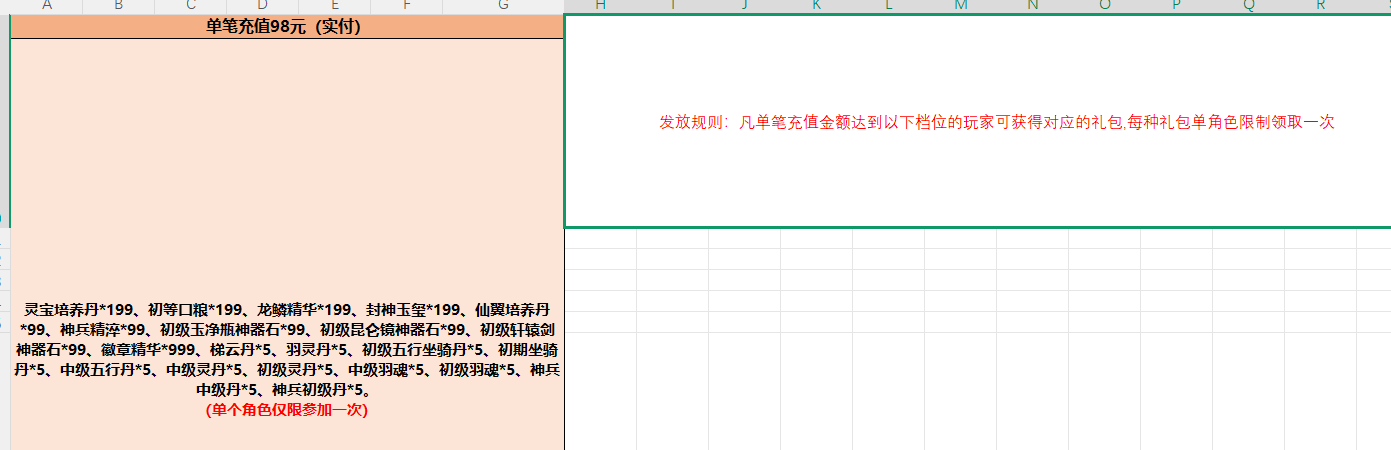The height and width of the screenshot is (450, 1391).
Task: Select column G header
Action: (x=503, y=6)
